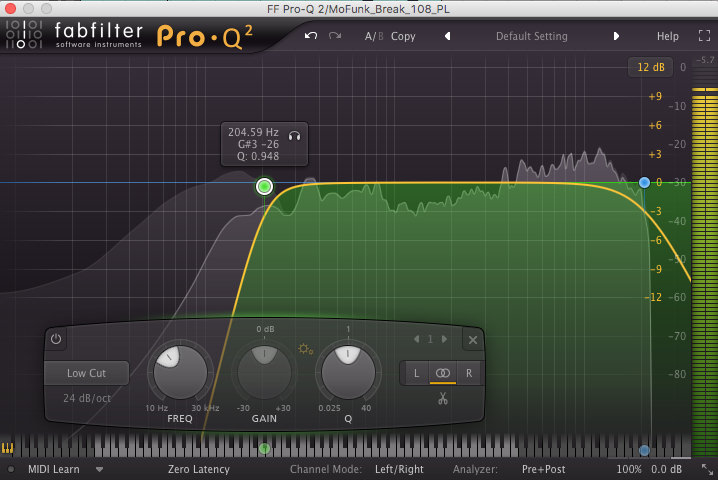The image size is (718, 480).
Task: Open the Low Cut filter shape dropdown
Action: coord(86,373)
